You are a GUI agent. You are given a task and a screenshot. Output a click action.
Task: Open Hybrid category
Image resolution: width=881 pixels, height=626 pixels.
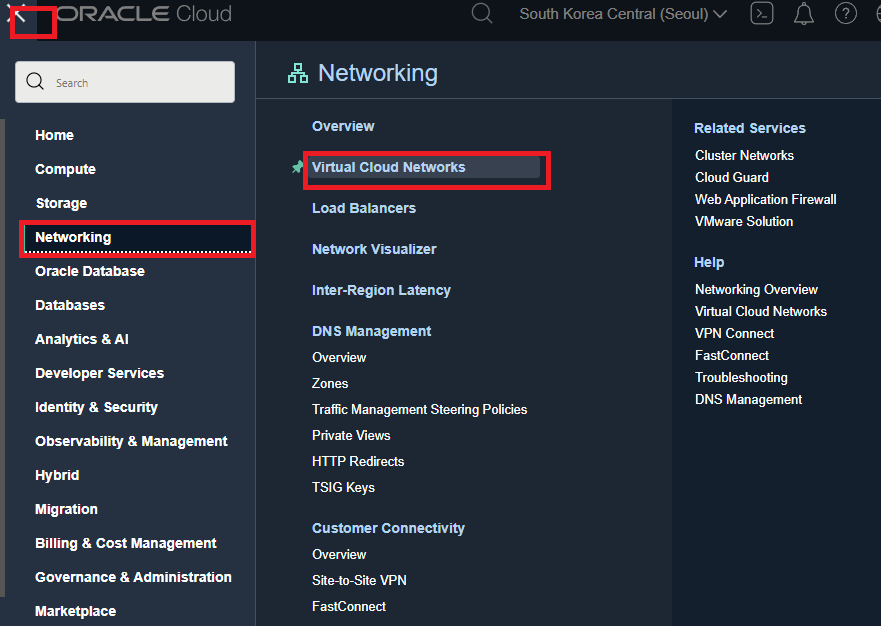[57, 475]
